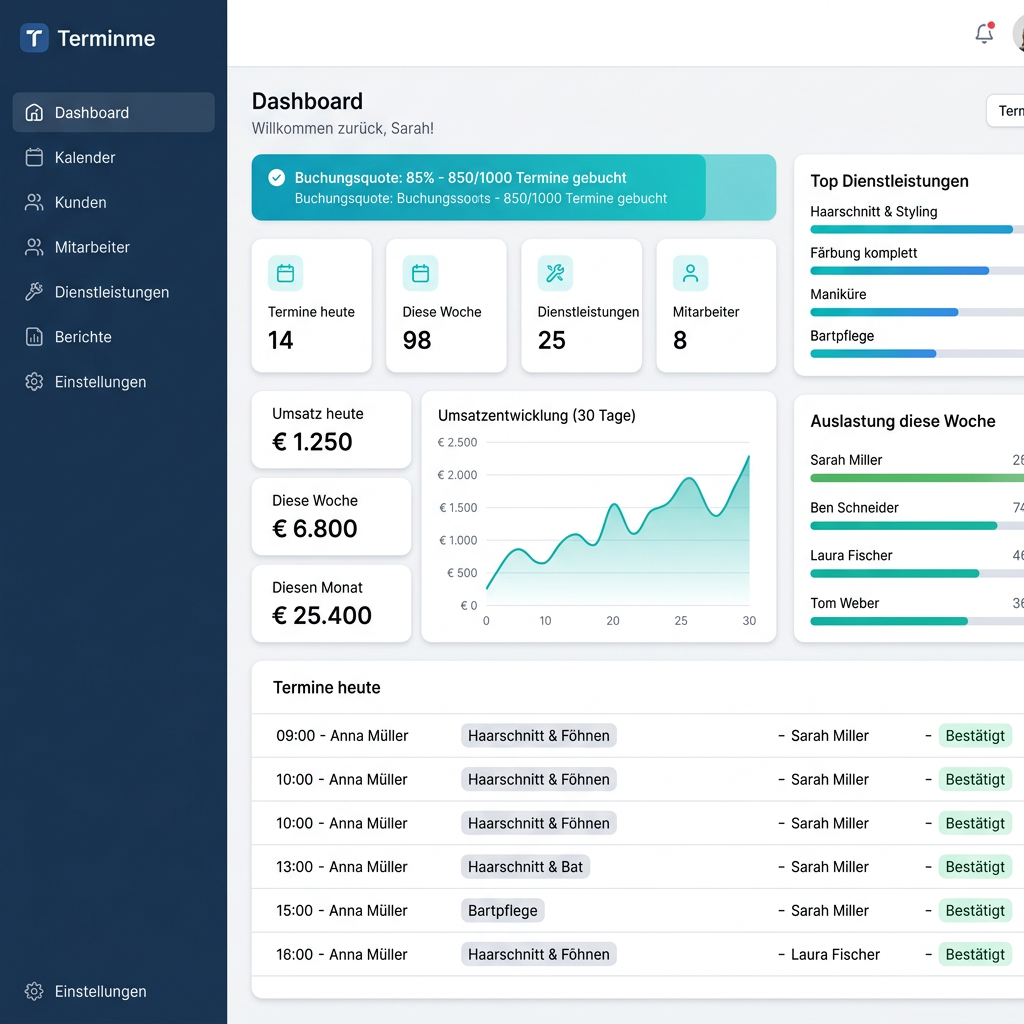Click the person icon on Mitarbeiter card
The image size is (1024, 1024).
coord(690,273)
